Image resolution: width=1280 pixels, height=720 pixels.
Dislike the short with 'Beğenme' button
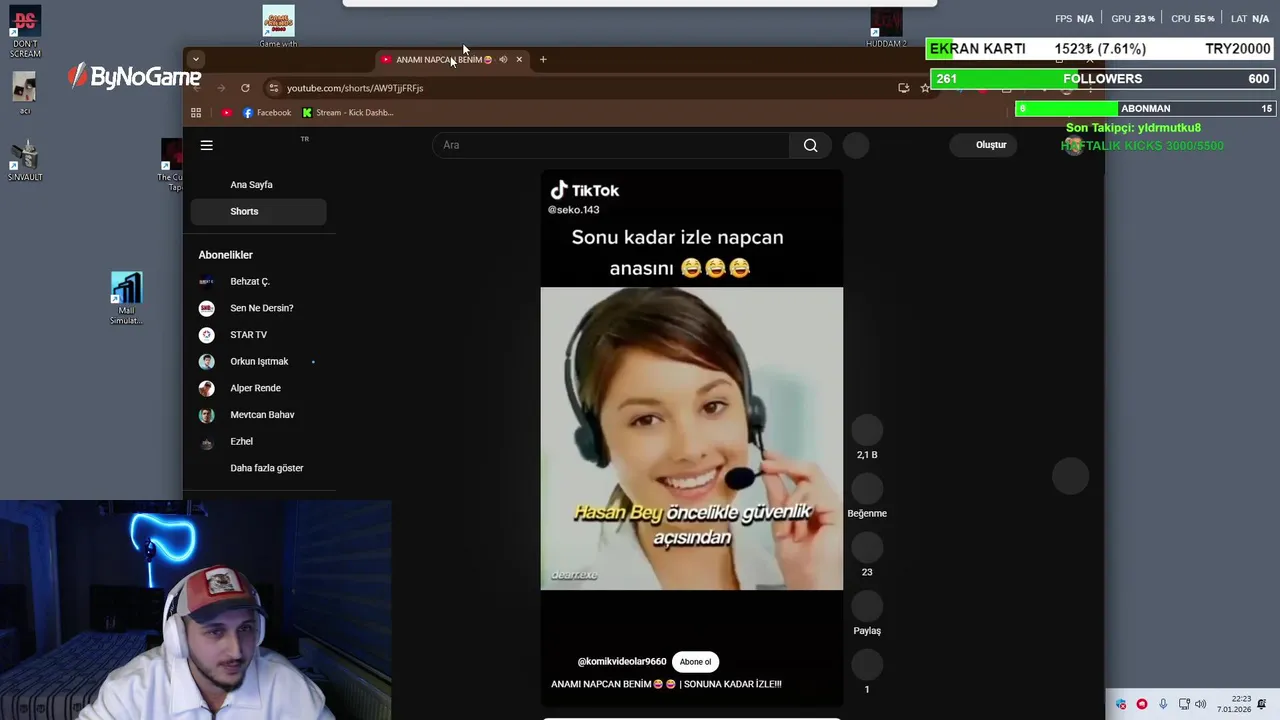click(x=867, y=489)
